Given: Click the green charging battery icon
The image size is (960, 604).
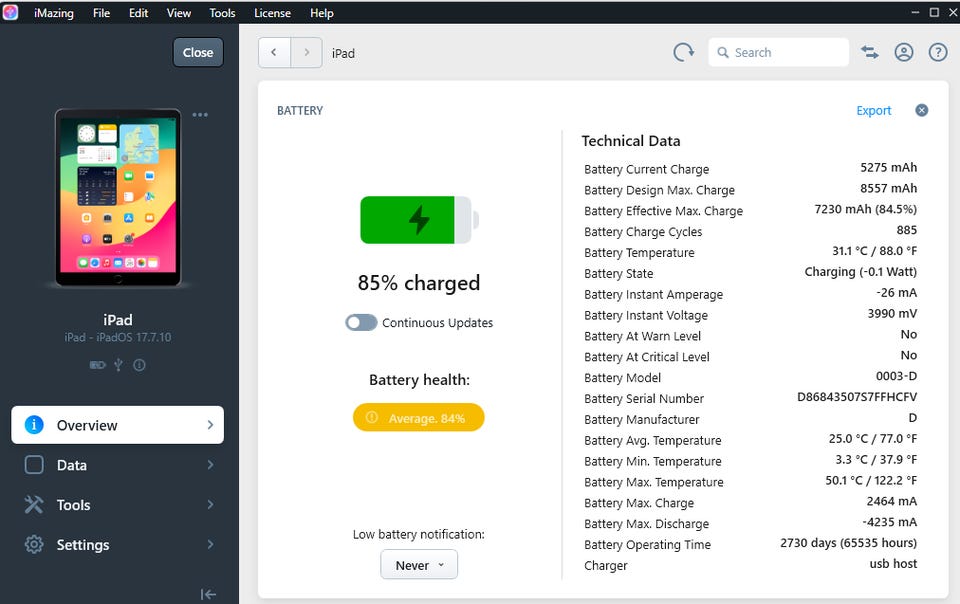Looking at the screenshot, I should [x=419, y=220].
